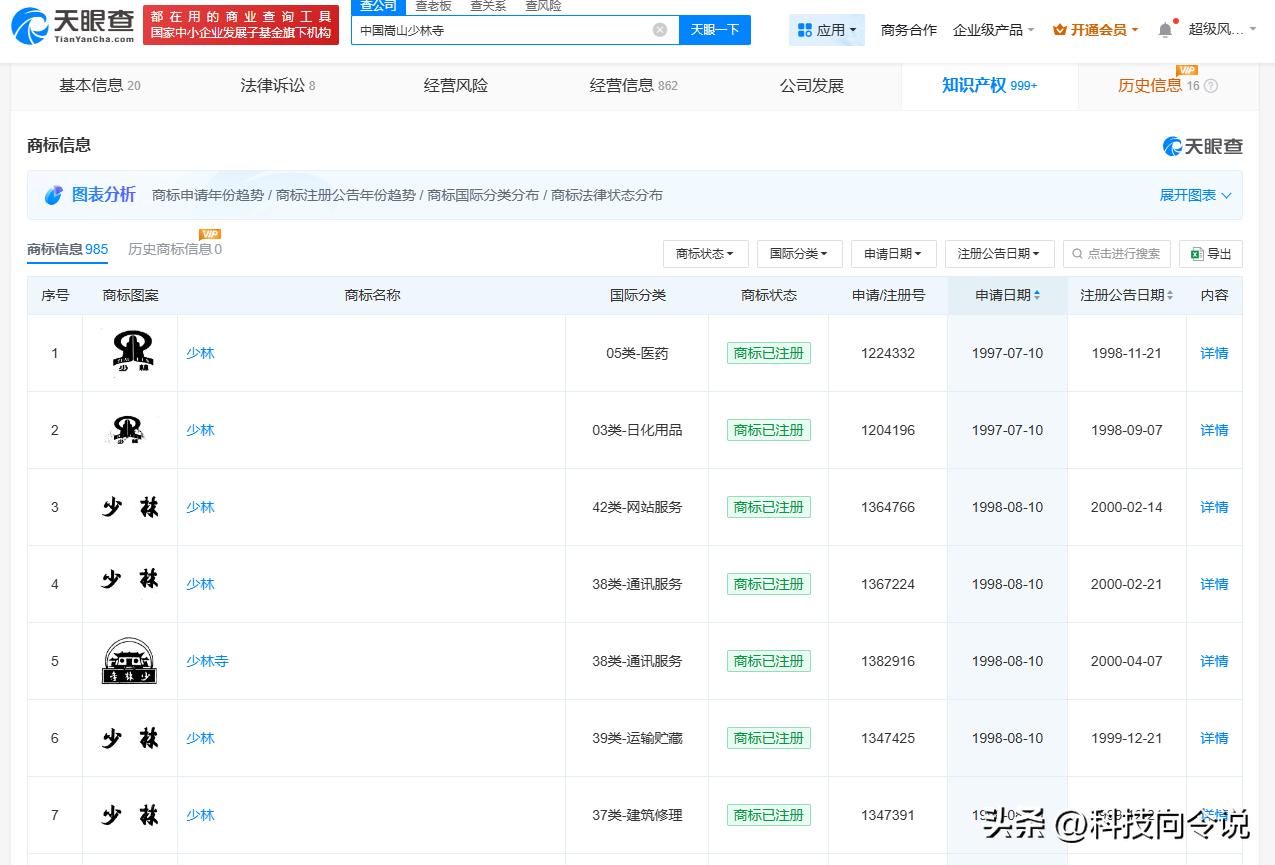Screen dimensions: 1275x865
Task: Select the 历史商标信息 sub-tab
Action: pyautogui.click(x=175, y=249)
